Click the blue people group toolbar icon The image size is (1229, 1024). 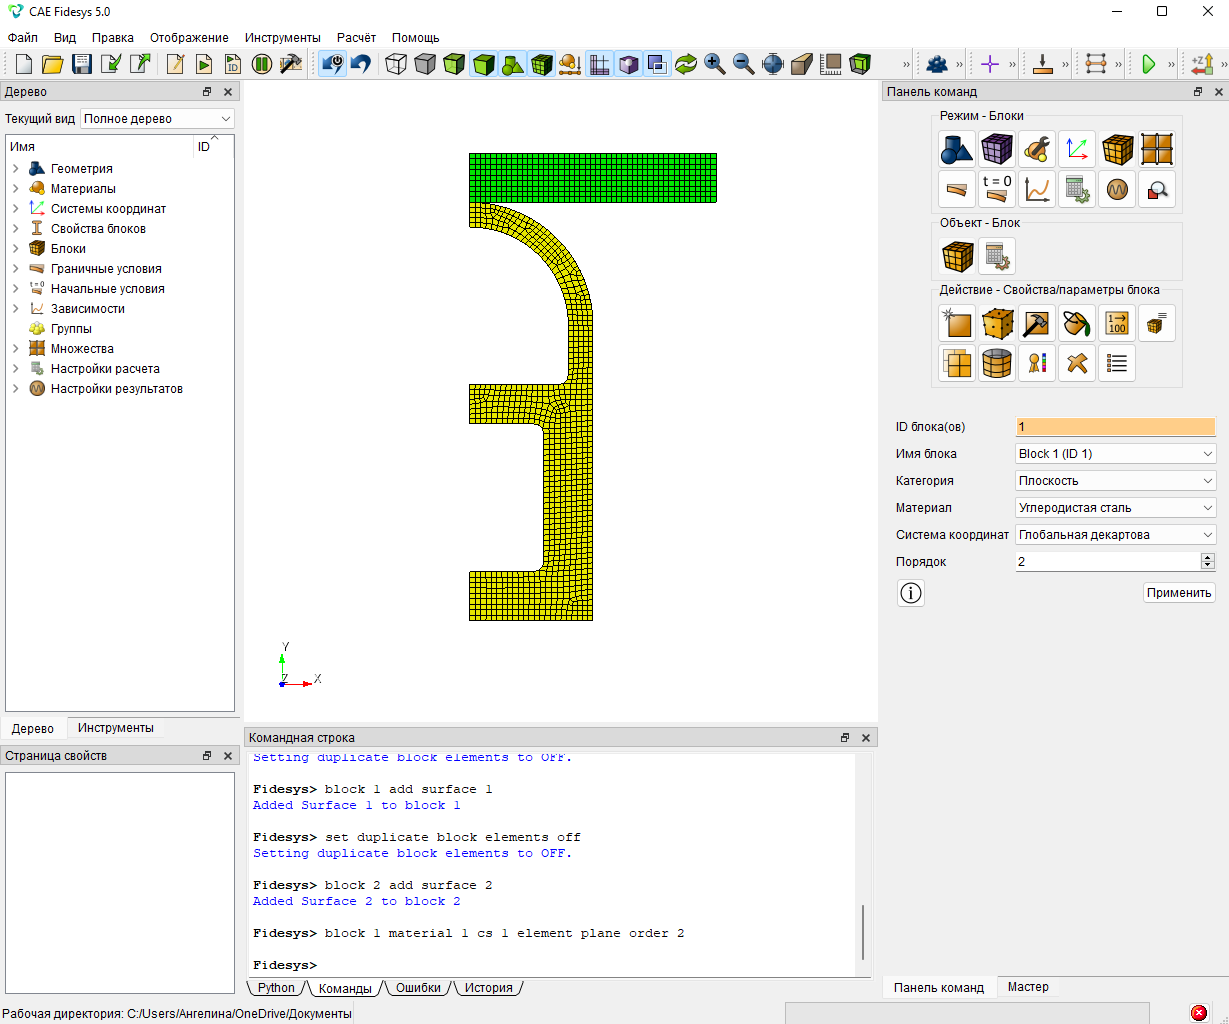coord(937,64)
